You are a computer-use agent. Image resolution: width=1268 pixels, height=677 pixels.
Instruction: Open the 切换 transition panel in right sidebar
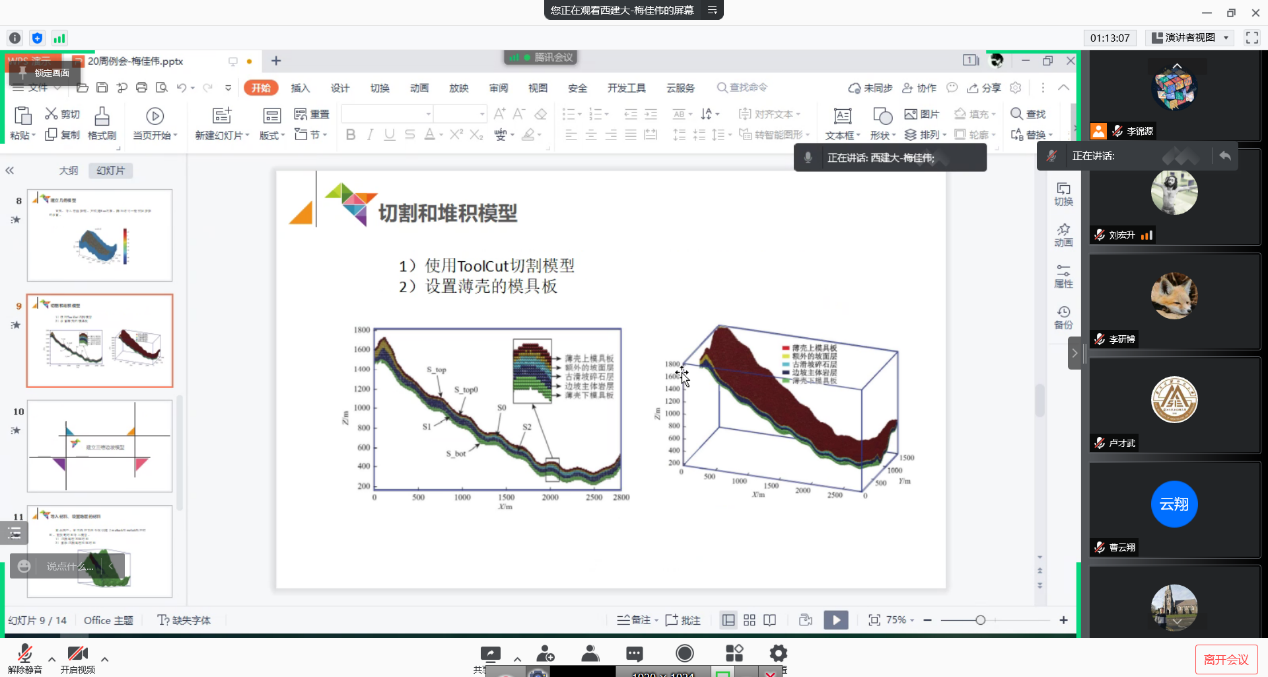[1063, 194]
